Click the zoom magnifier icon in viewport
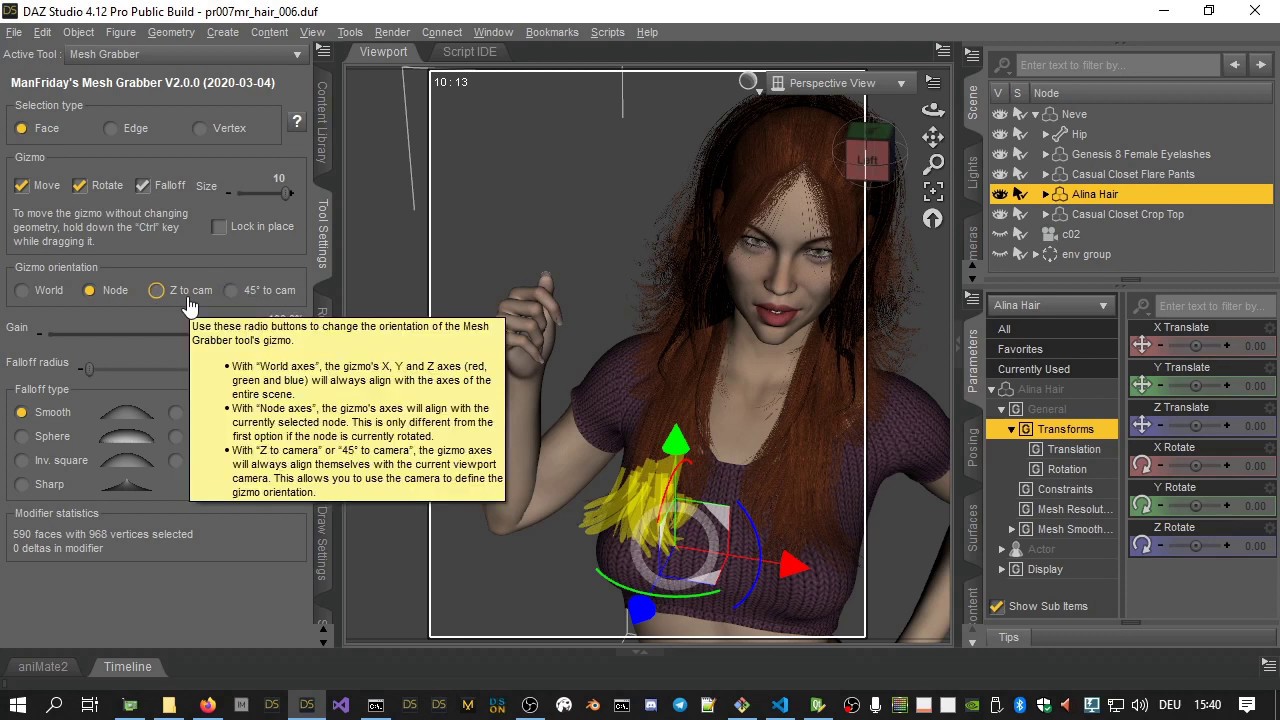 (933, 163)
